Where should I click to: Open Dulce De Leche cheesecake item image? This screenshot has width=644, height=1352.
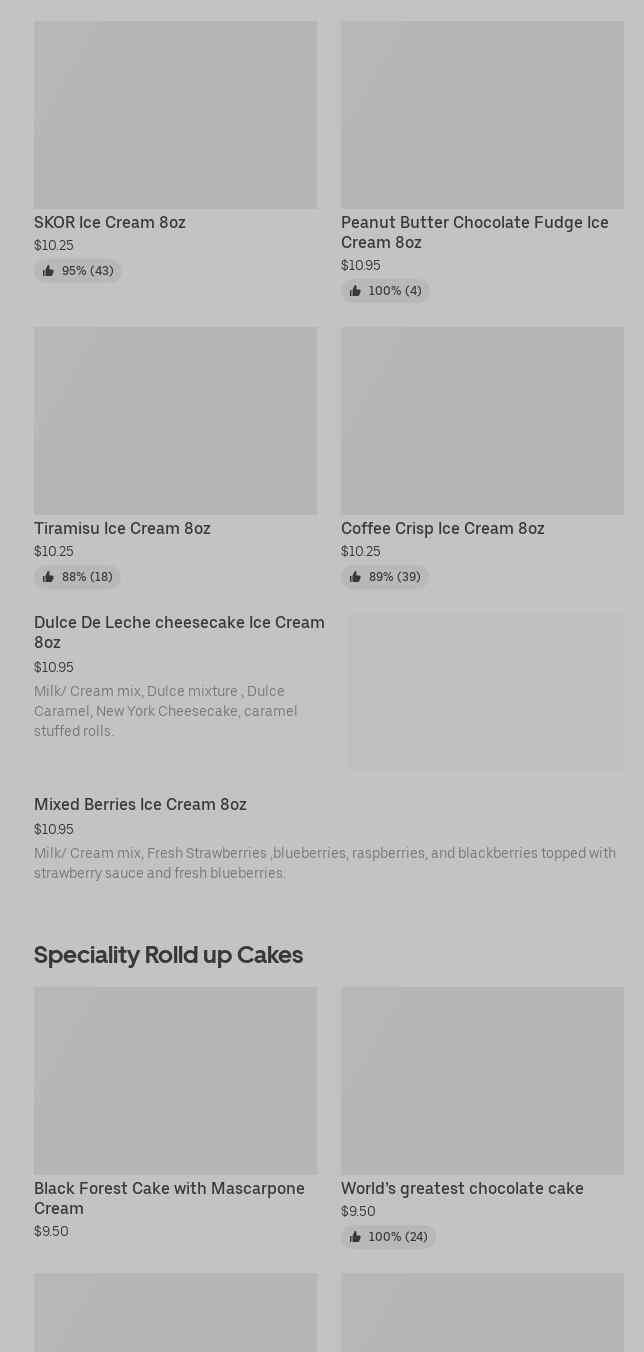click(486, 692)
